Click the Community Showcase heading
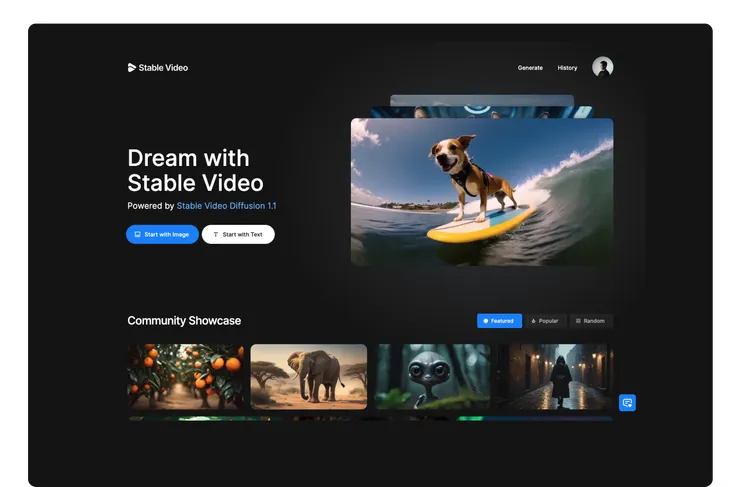This screenshot has height=487, width=740. 184,321
